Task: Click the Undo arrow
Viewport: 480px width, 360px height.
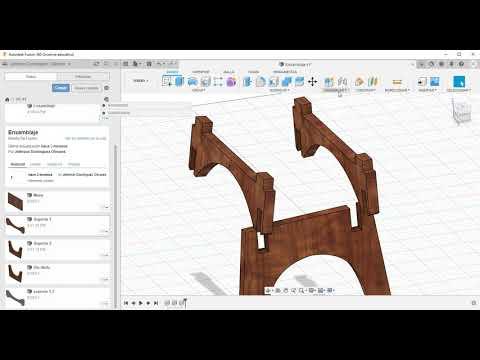Action: pos(160,64)
